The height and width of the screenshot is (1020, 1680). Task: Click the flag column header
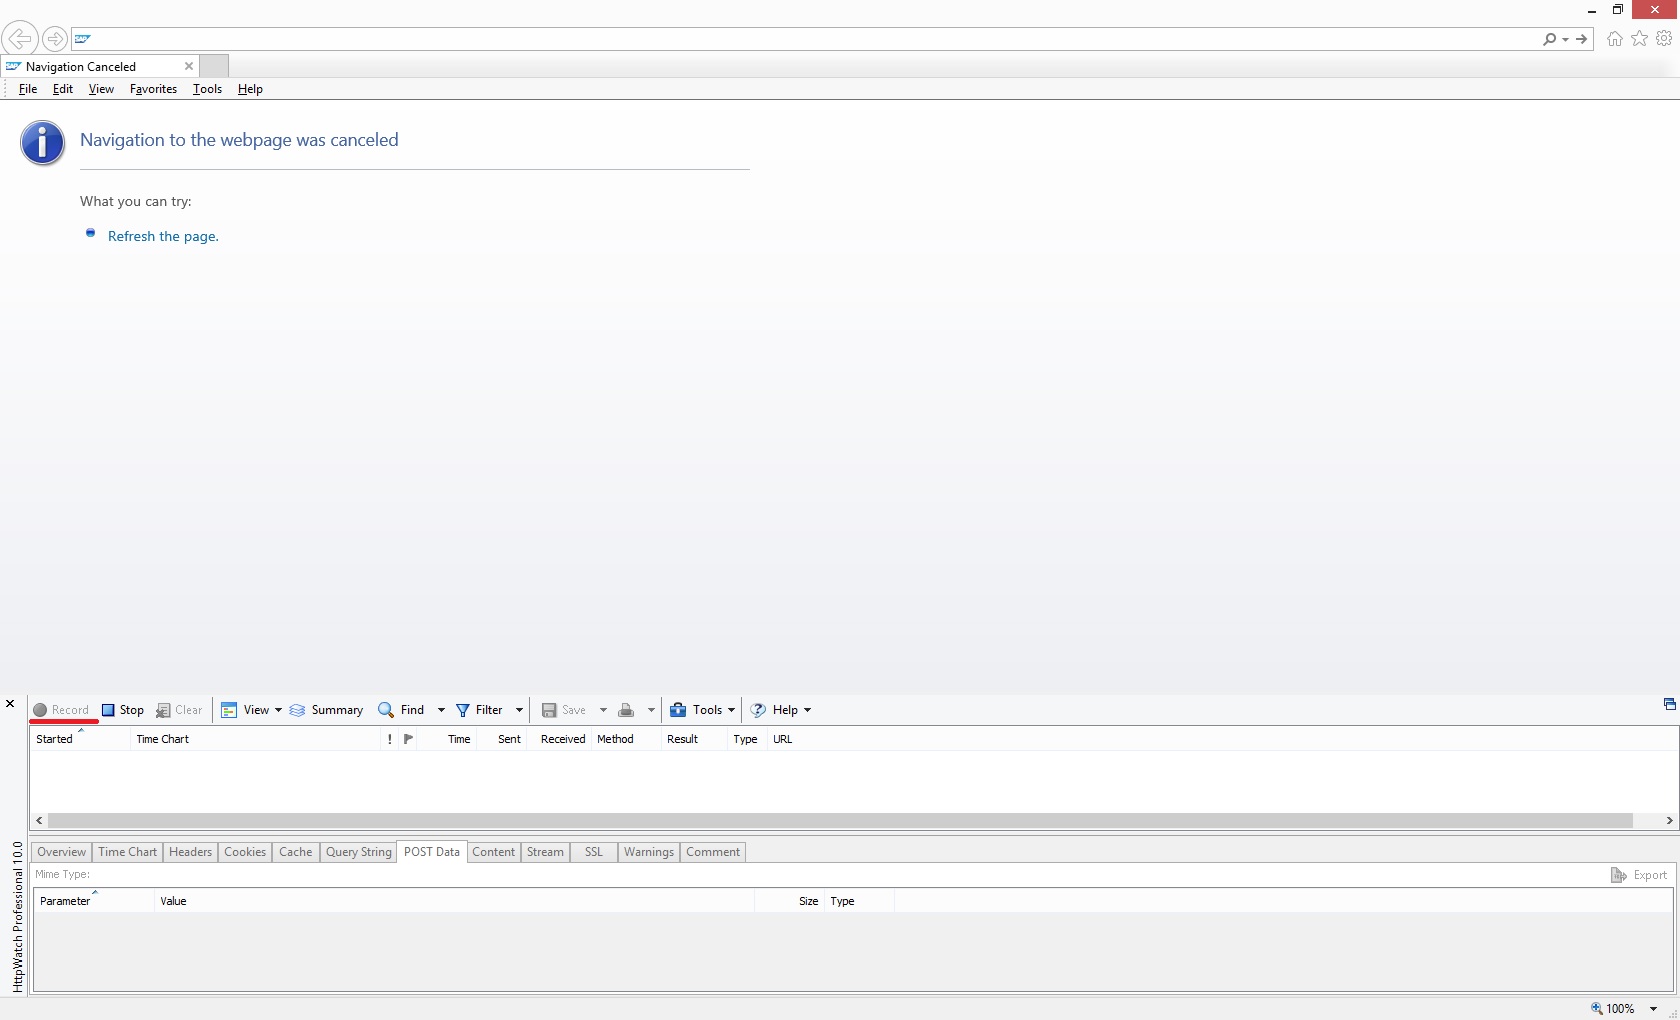(408, 739)
